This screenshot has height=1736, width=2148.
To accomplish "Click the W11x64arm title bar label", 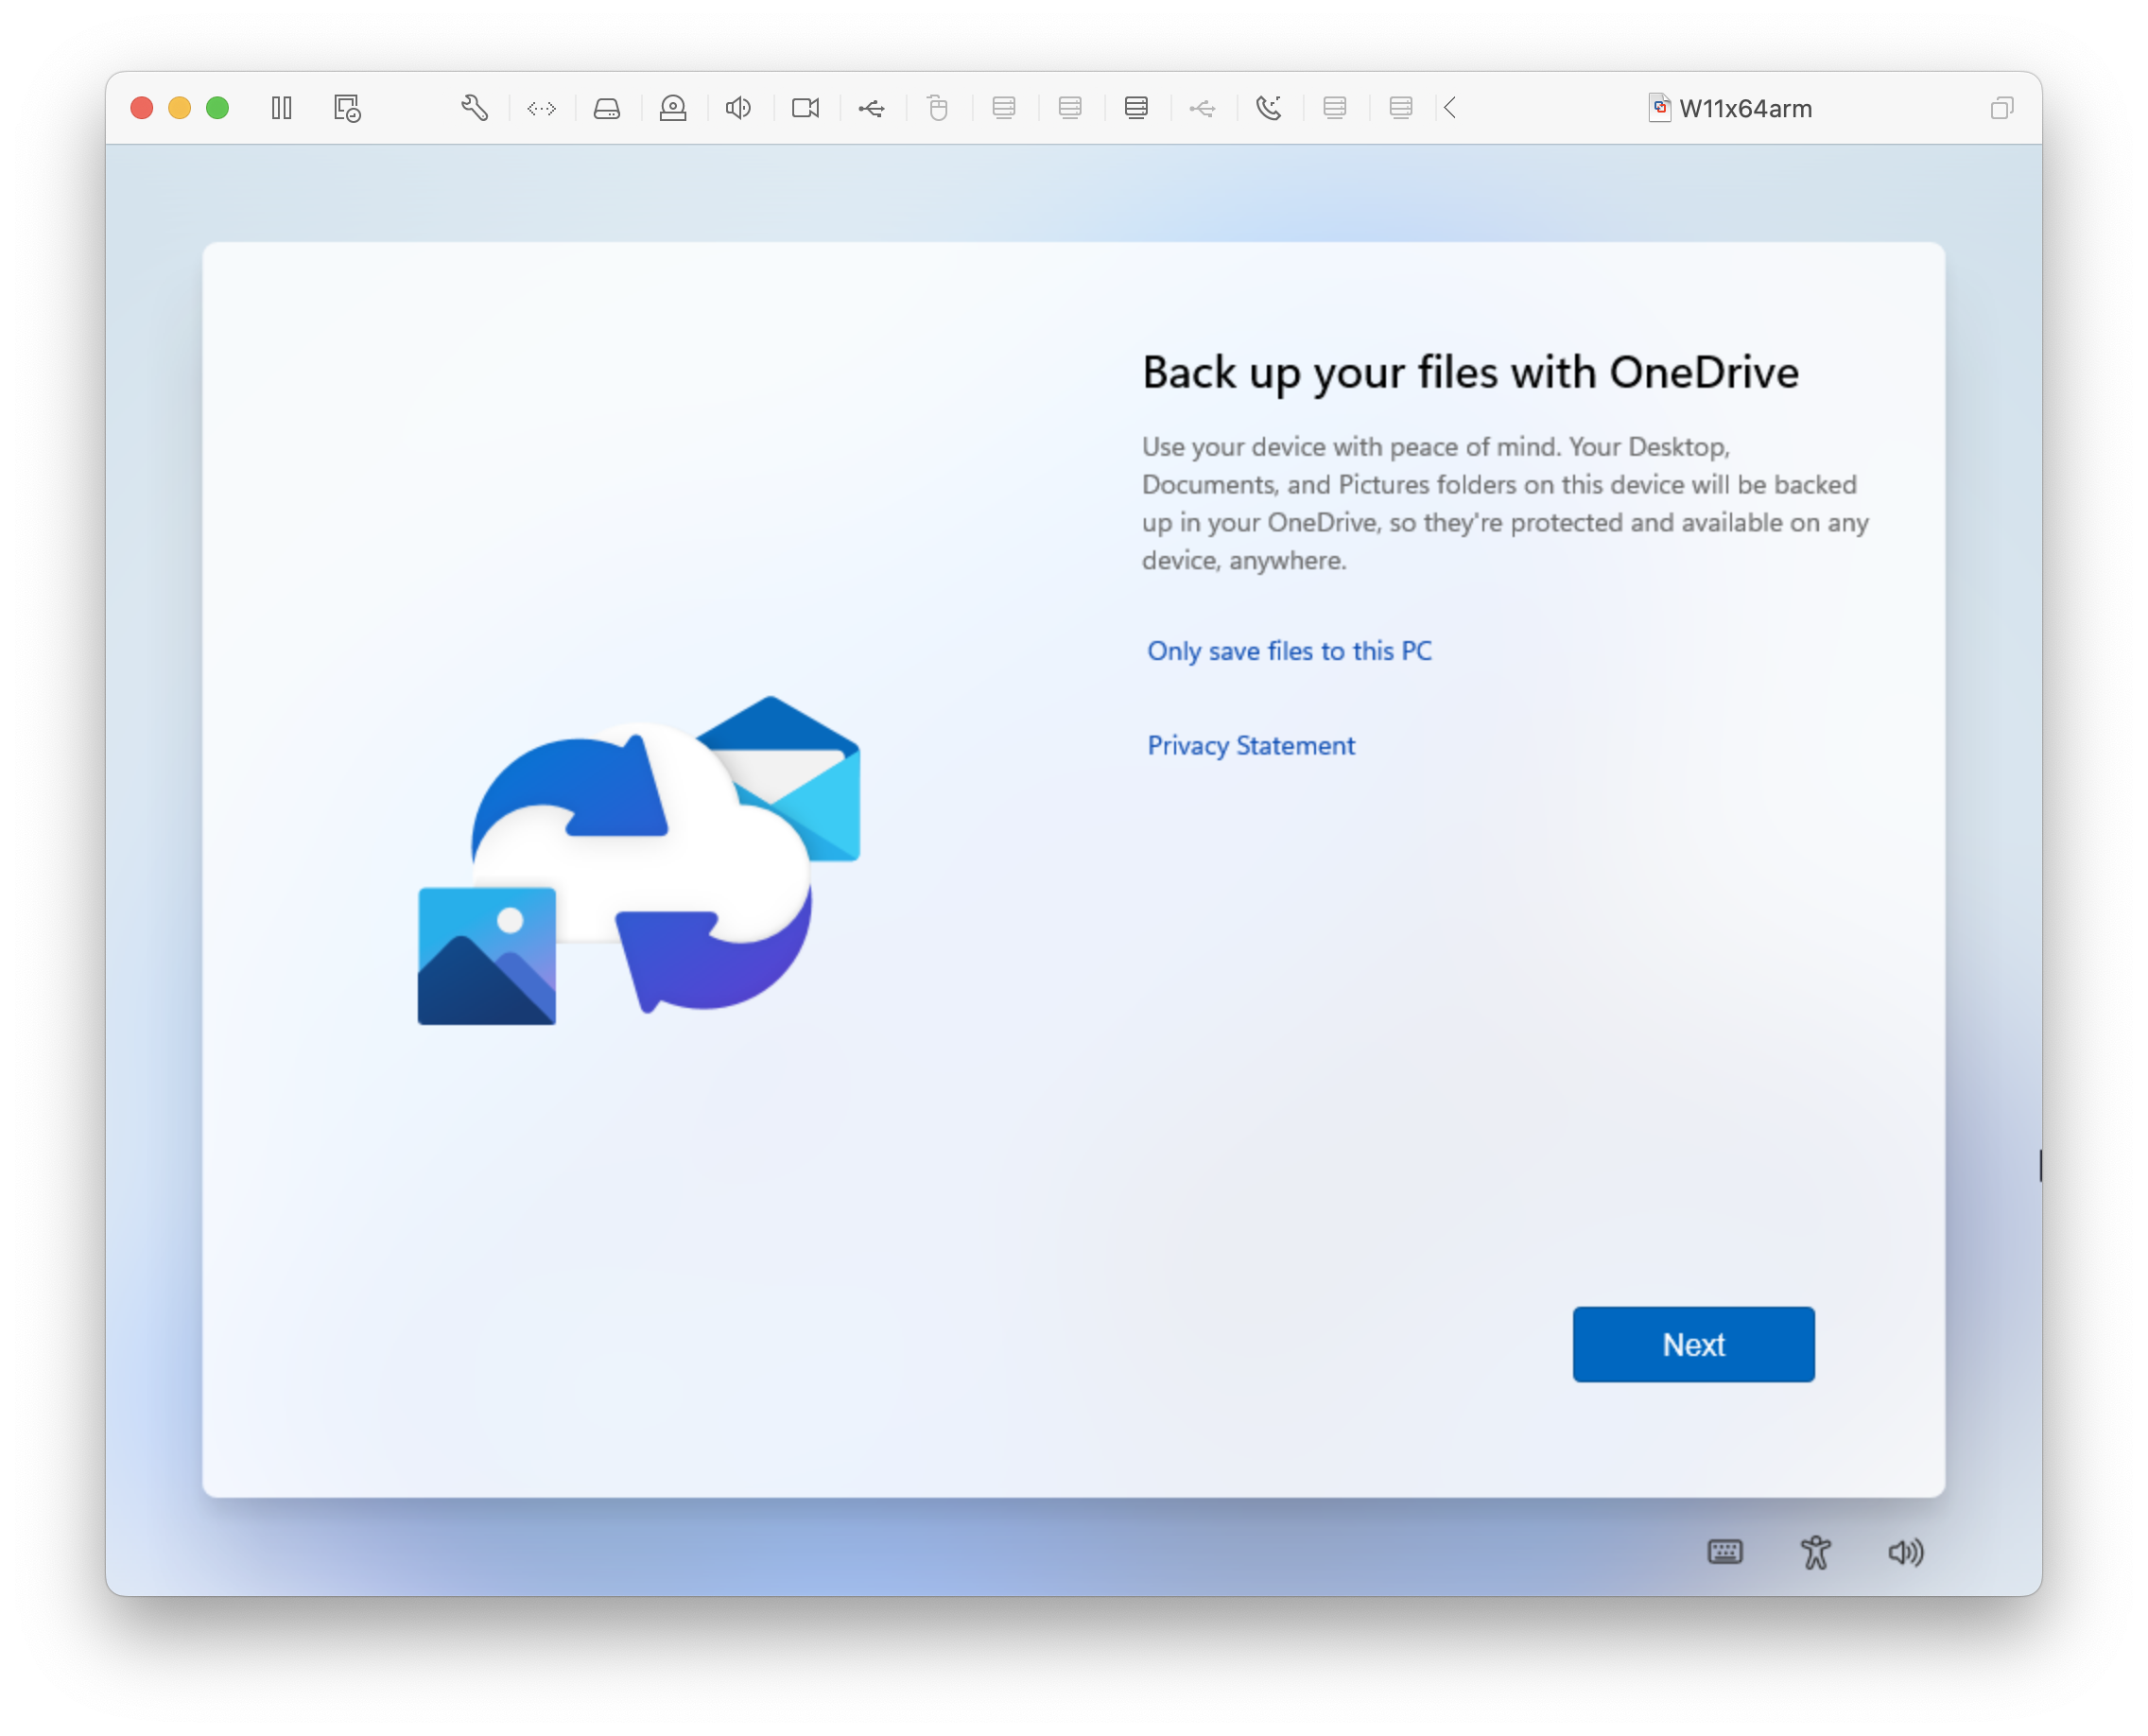I will click(1746, 108).
